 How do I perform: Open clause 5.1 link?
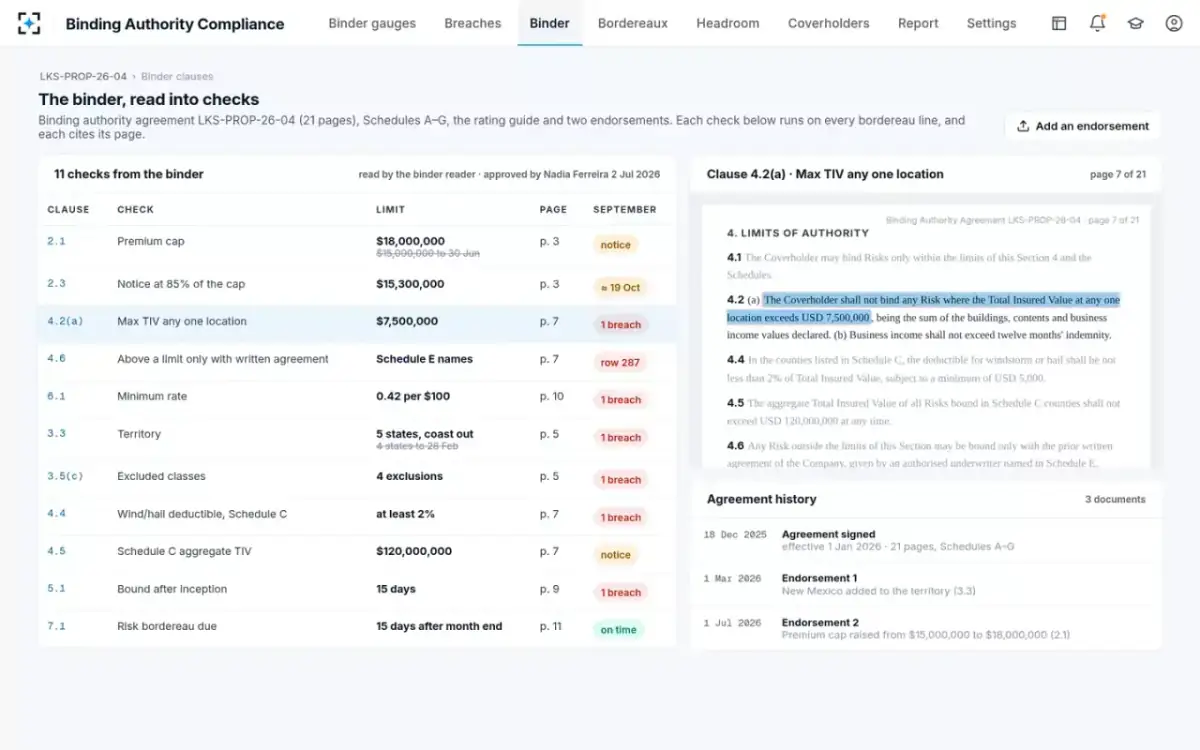point(56,589)
